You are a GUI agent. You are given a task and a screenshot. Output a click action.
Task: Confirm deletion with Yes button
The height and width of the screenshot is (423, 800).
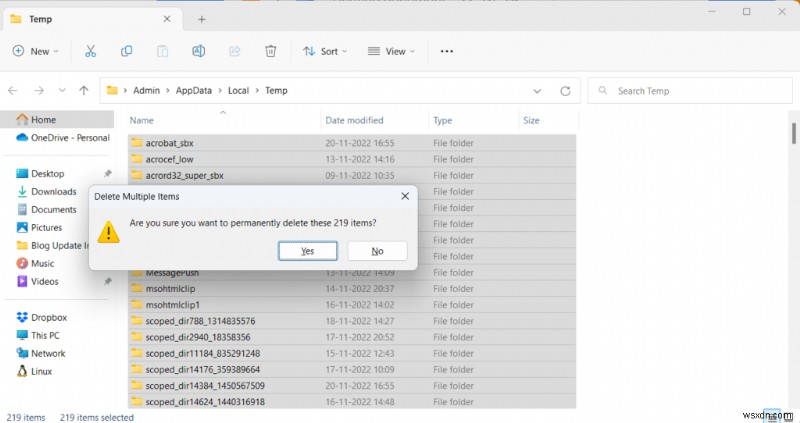(x=308, y=251)
